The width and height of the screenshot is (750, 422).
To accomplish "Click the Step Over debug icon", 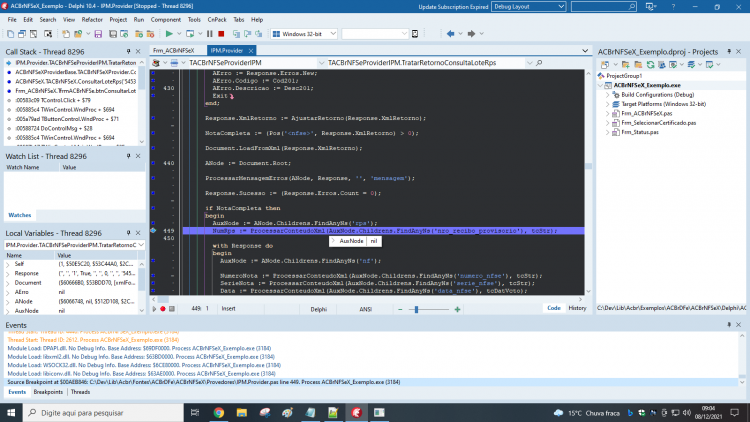I will click(x=247, y=34).
